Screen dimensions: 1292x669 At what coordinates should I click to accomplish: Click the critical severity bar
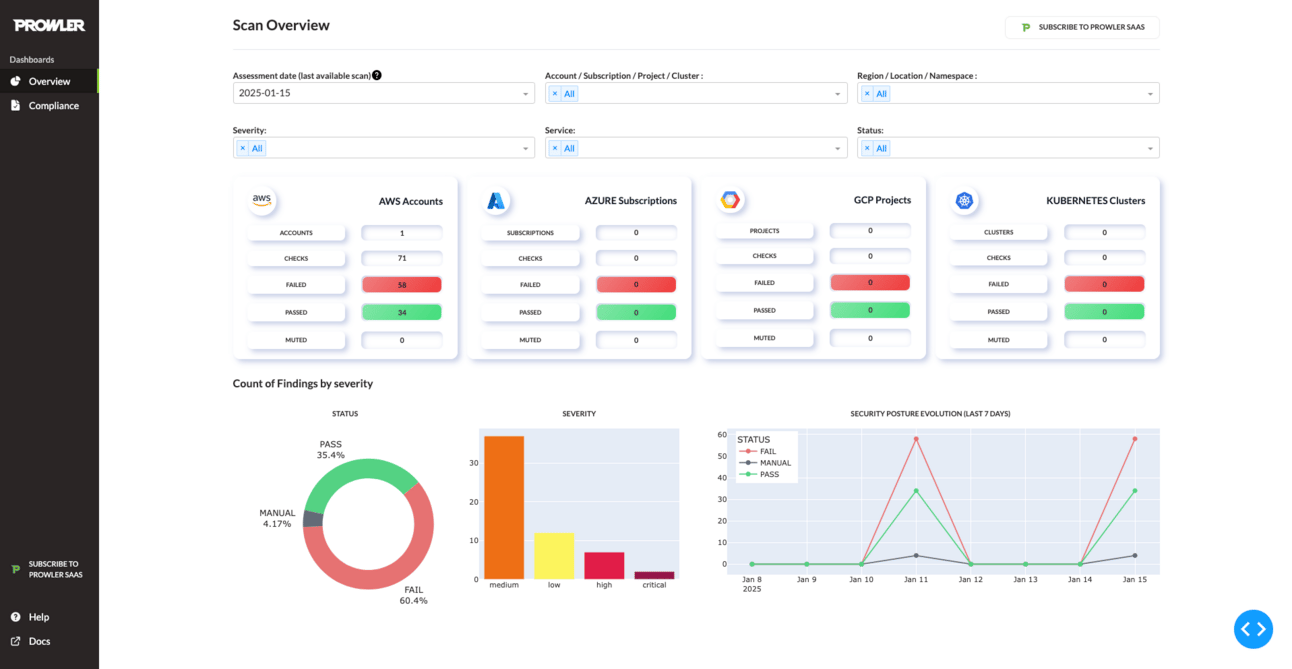(654, 575)
